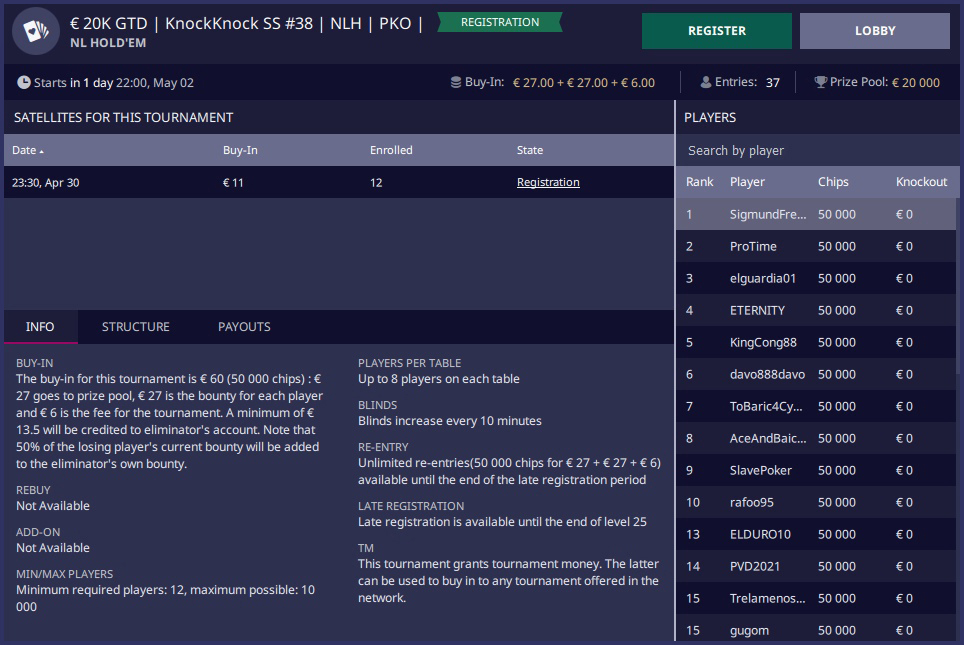Switch to the Structure tab
The width and height of the screenshot is (964, 645).
pos(135,327)
